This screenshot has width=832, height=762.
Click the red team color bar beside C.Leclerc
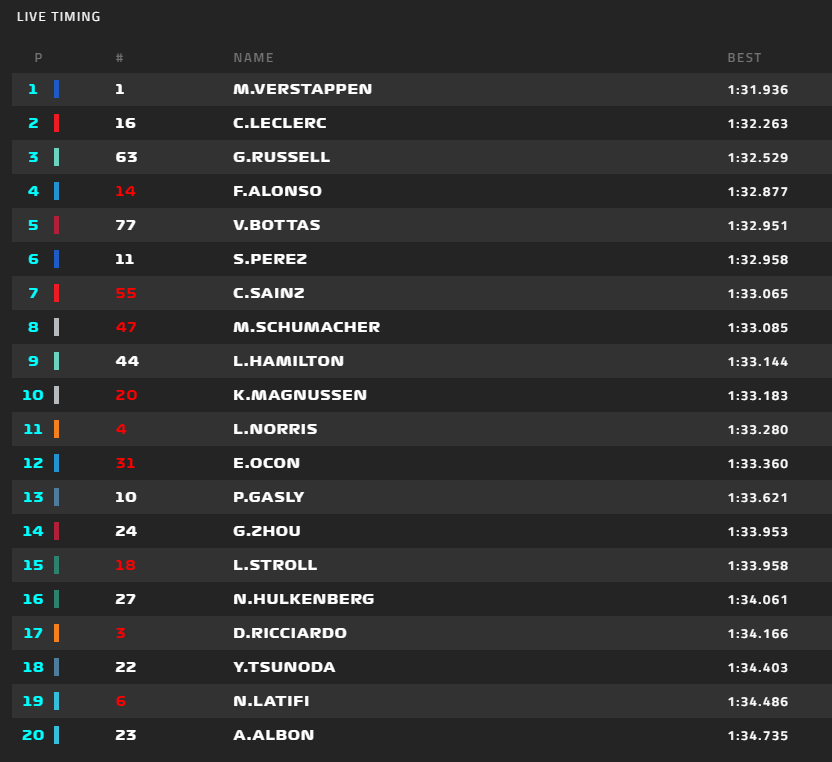click(x=57, y=123)
